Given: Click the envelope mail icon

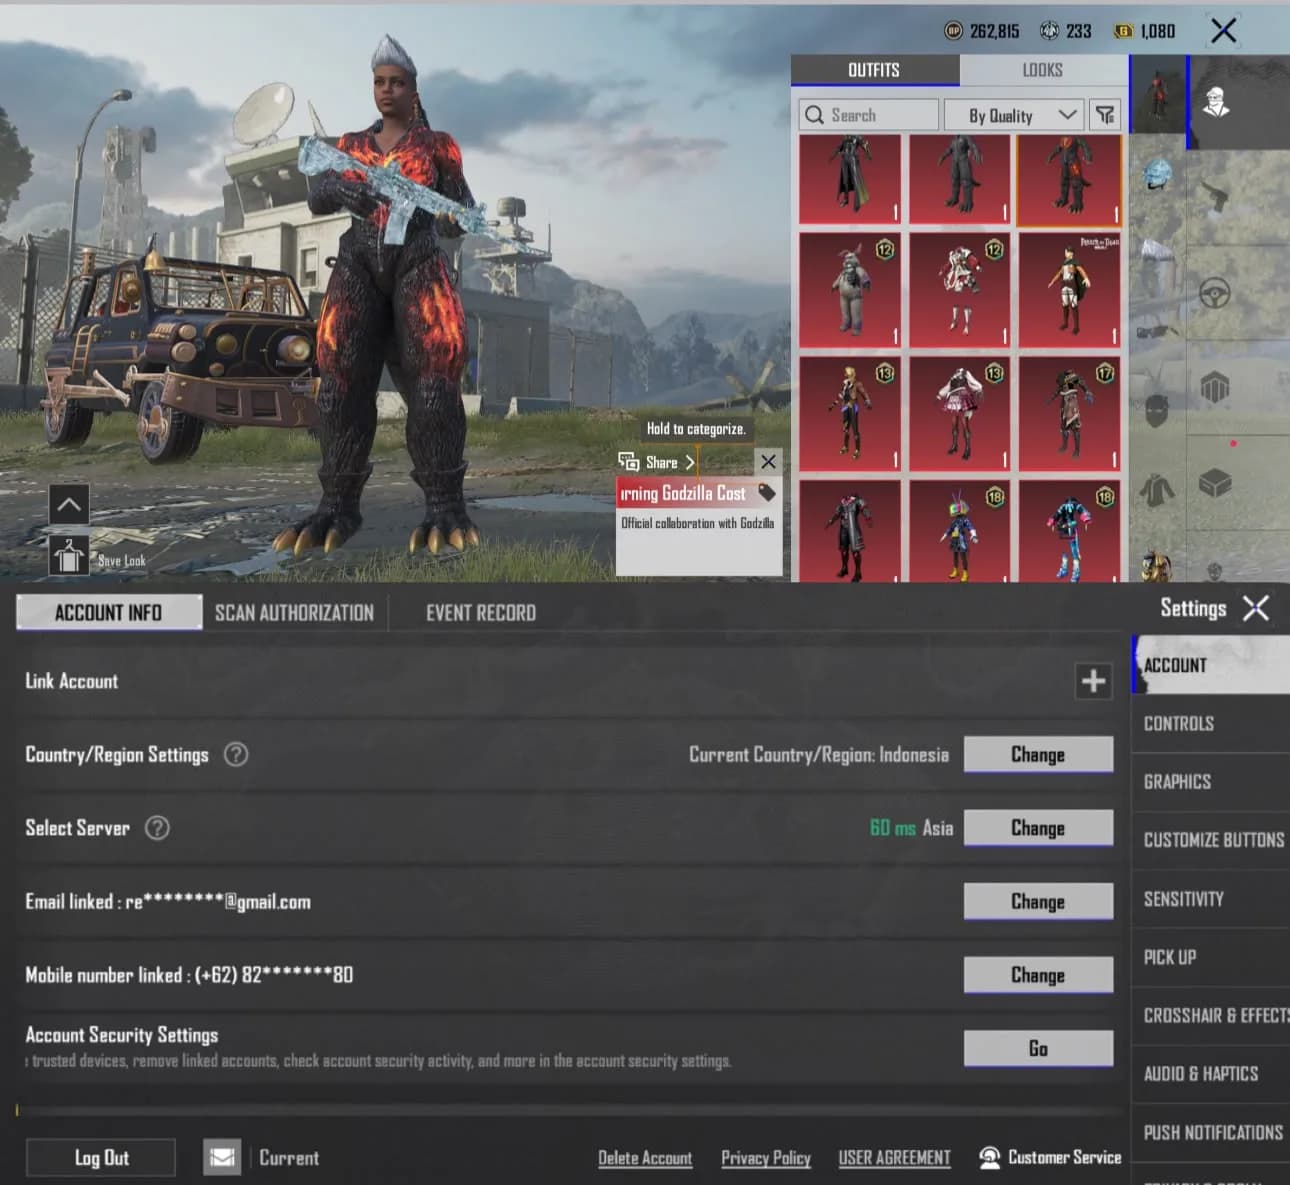Looking at the screenshot, I should pos(222,1157).
